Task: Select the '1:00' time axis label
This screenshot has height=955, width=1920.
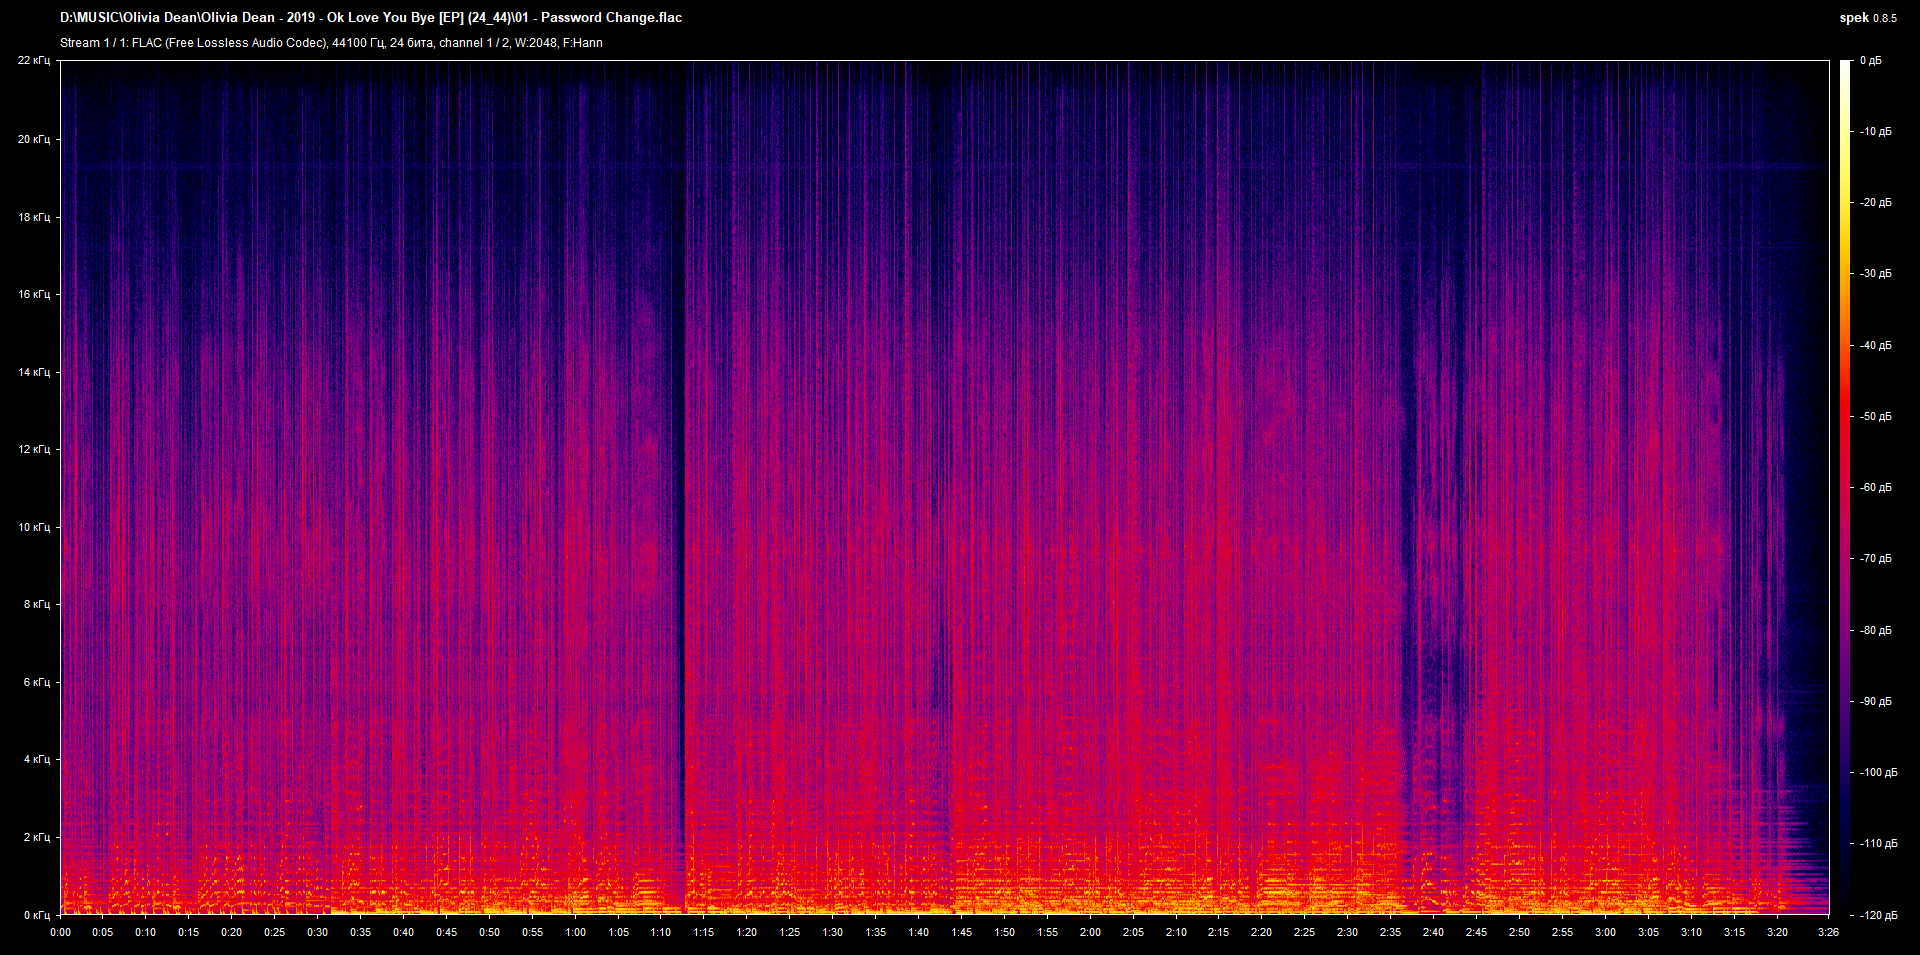Action: [575, 932]
